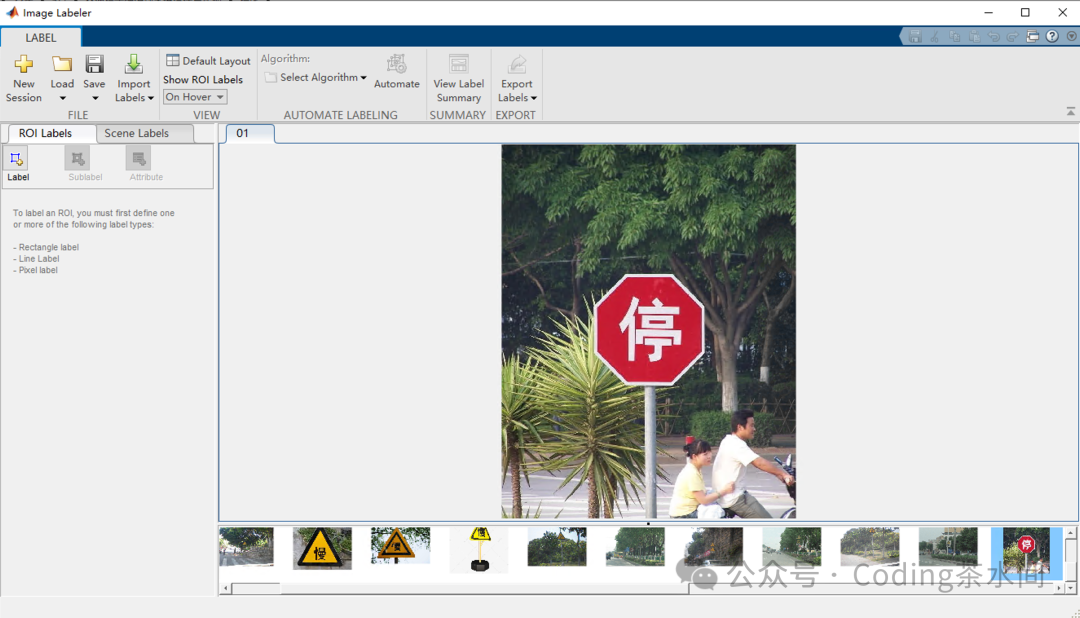Click the undo arrow icon
1080x618 pixels.
pyautogui.click(x=993, y=37)
